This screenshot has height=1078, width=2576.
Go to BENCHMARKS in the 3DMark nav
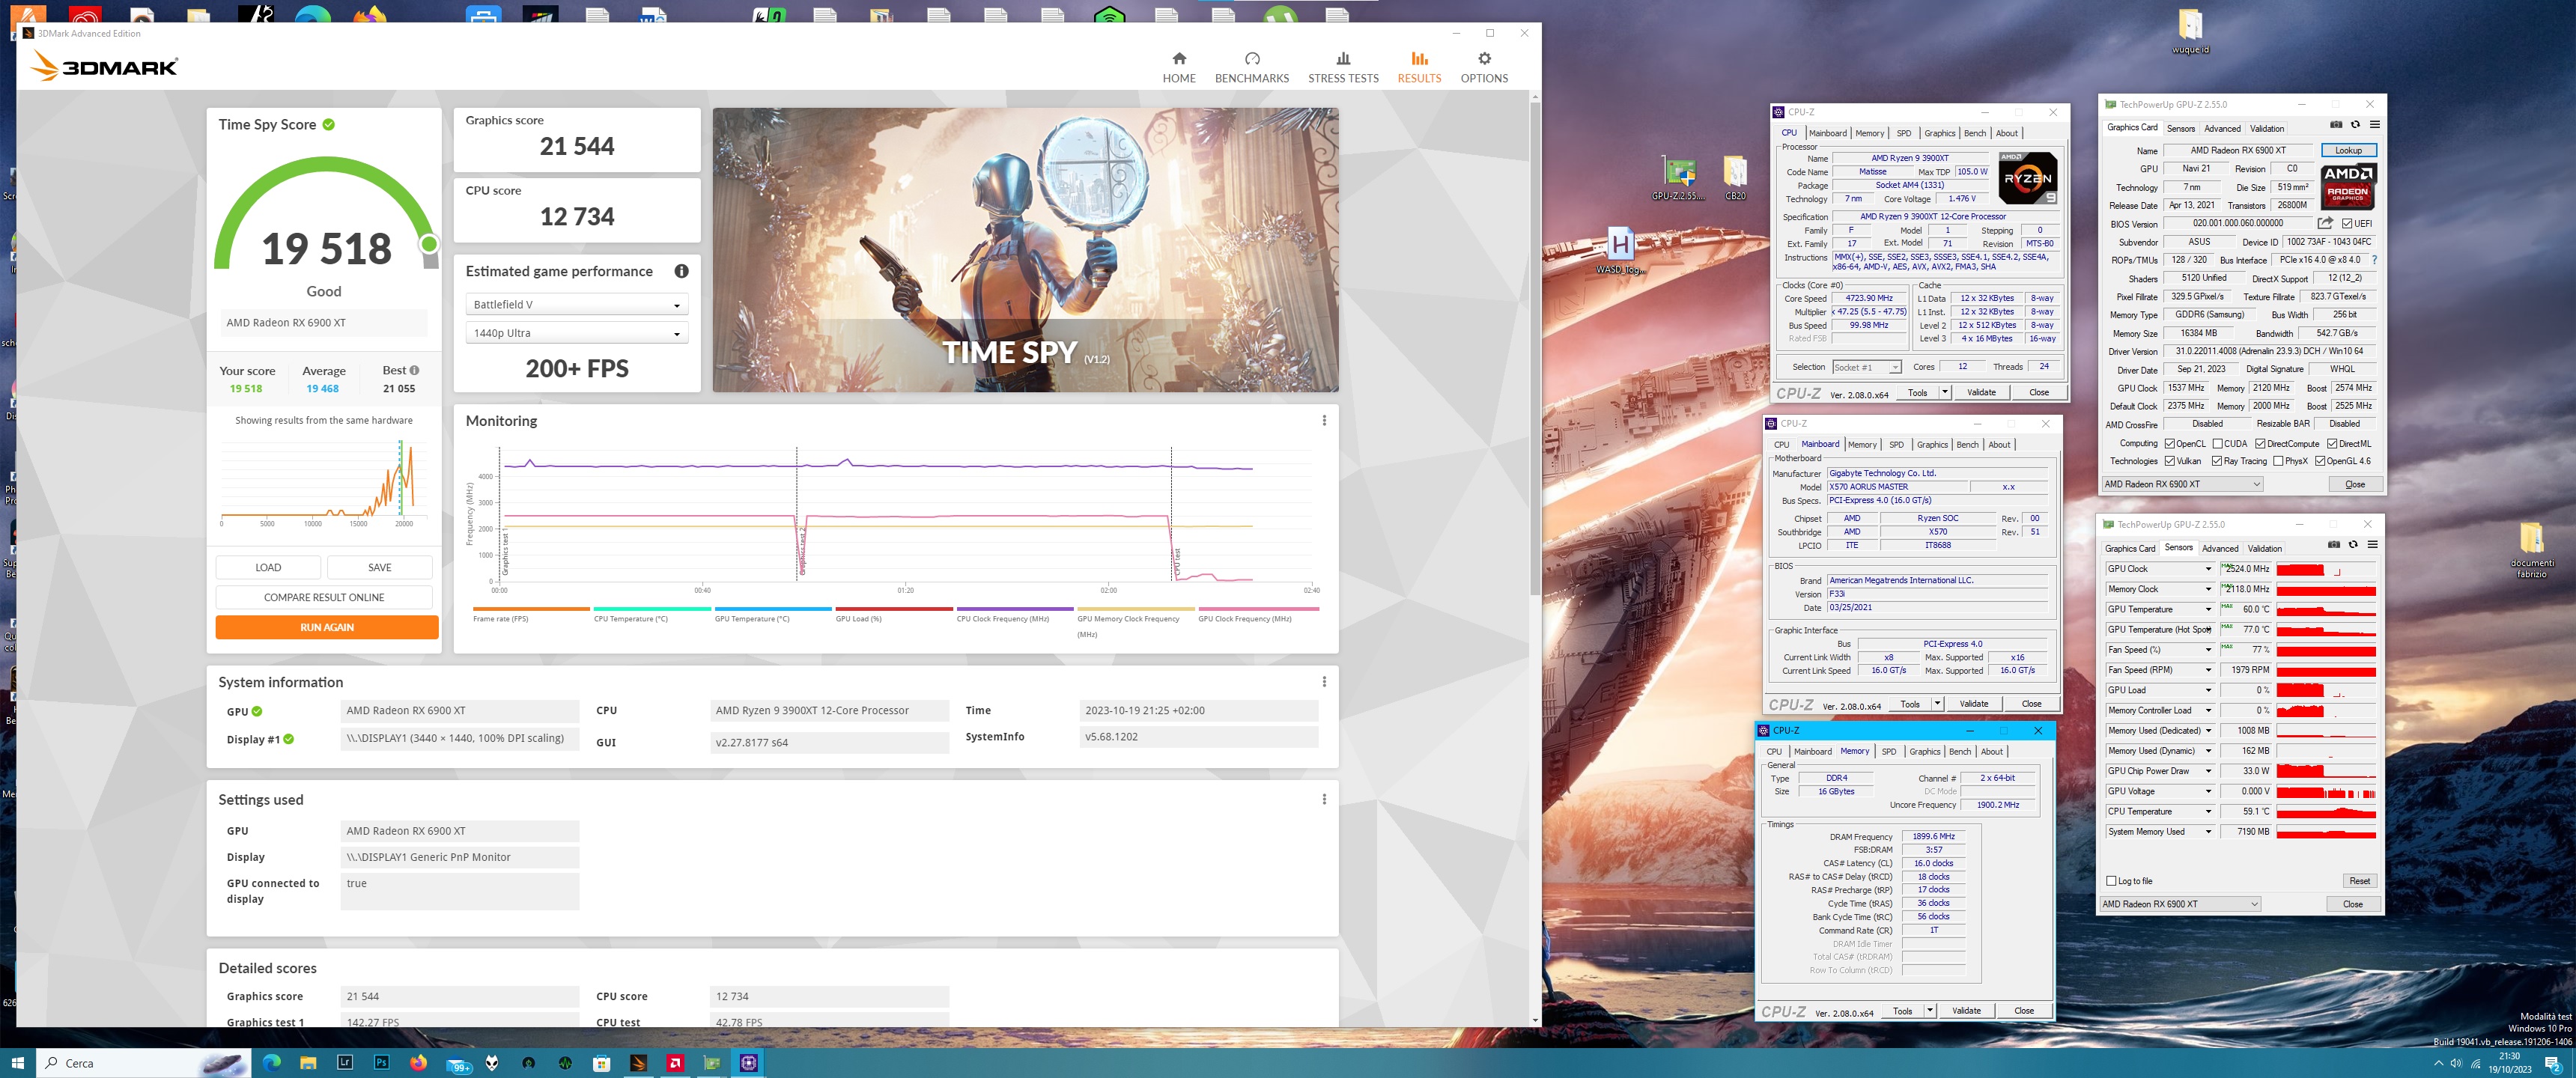click(1251, 67)
